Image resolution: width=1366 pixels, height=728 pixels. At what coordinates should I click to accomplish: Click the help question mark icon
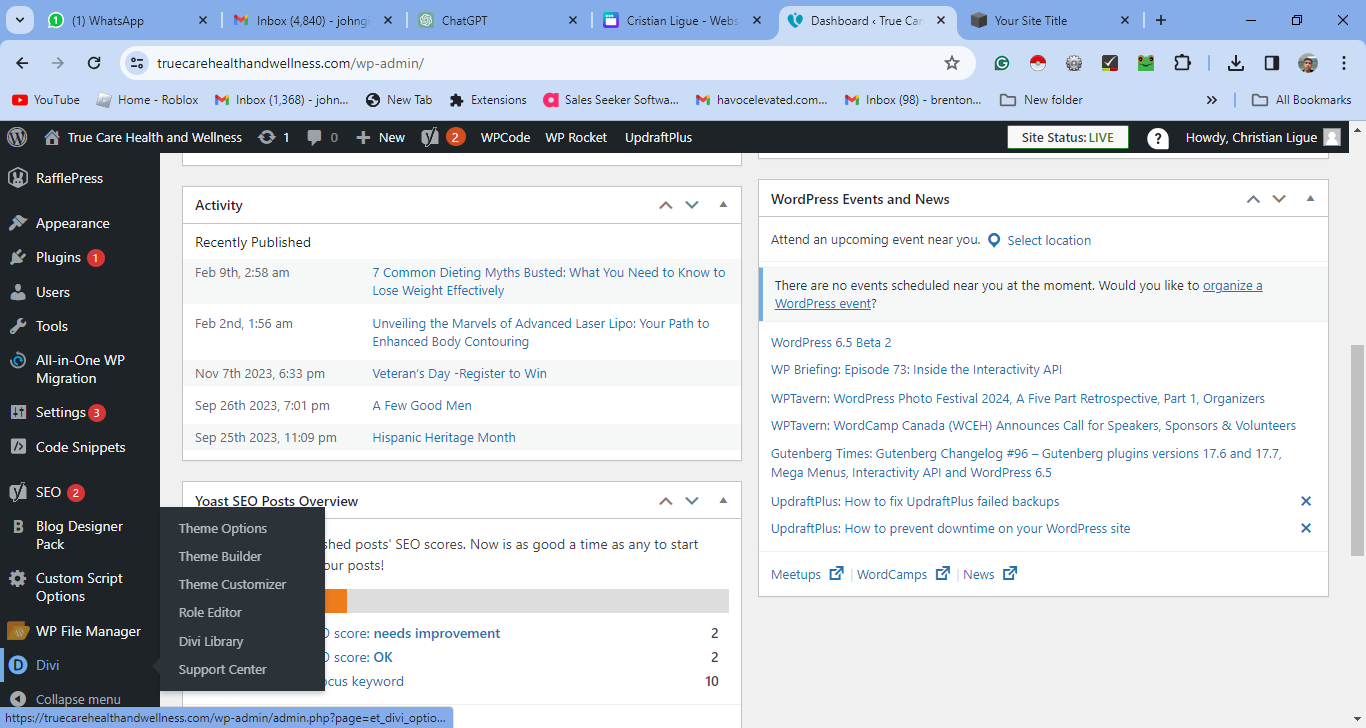point(1157,138)
